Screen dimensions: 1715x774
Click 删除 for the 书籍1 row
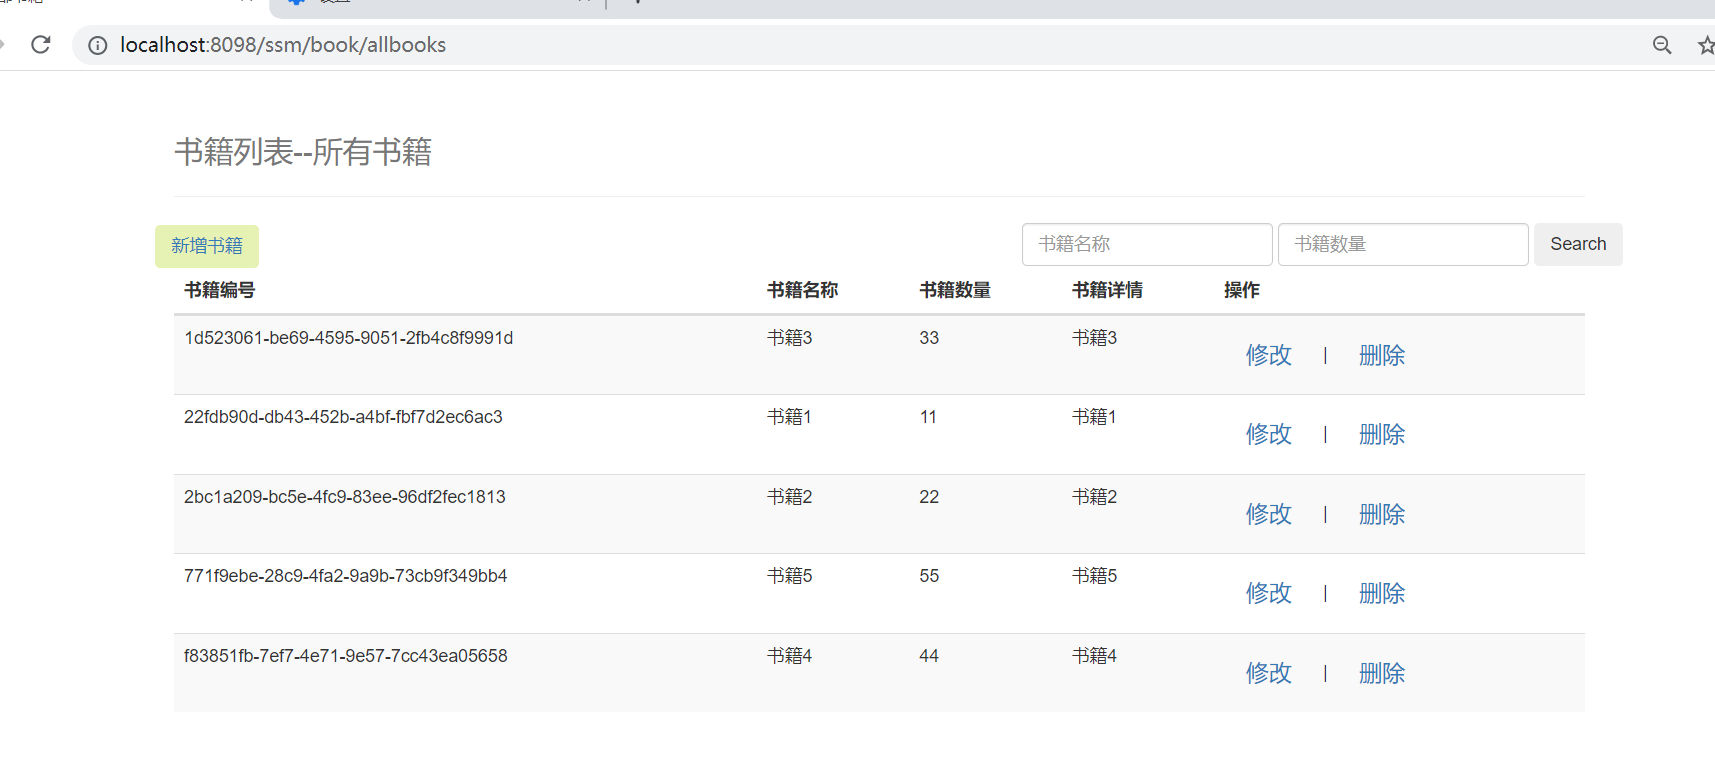point(1382,434)
